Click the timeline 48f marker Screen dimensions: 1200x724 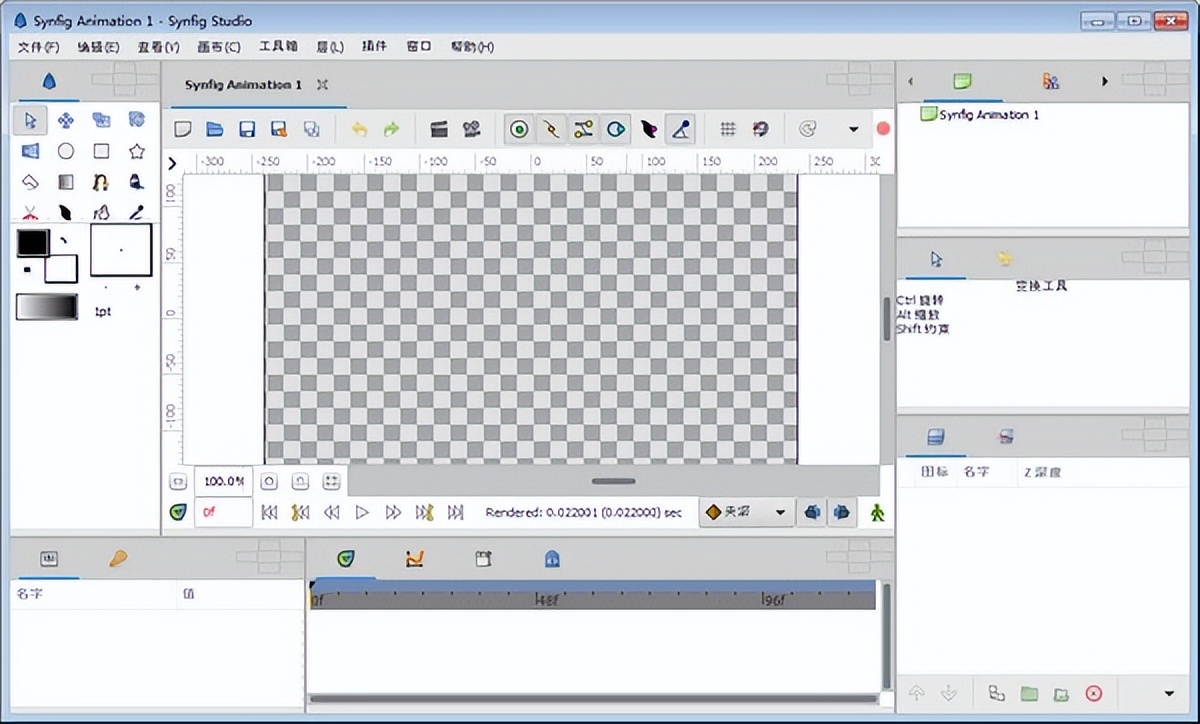547,600
